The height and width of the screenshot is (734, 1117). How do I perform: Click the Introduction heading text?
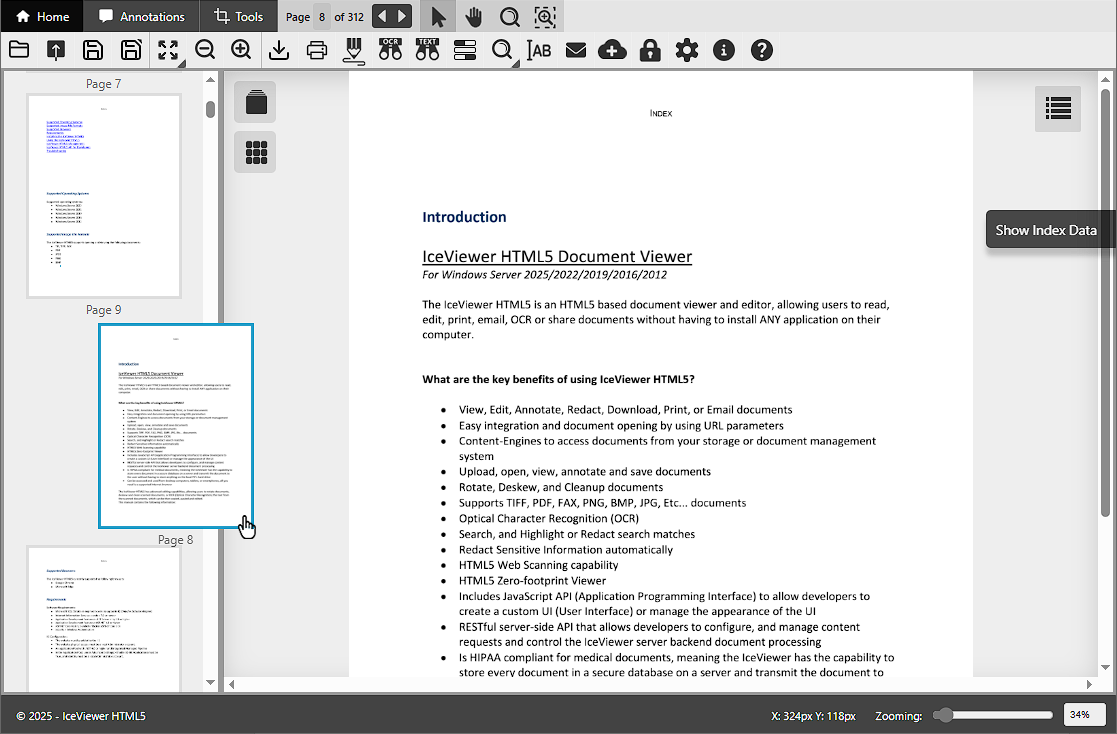point(464,217)
